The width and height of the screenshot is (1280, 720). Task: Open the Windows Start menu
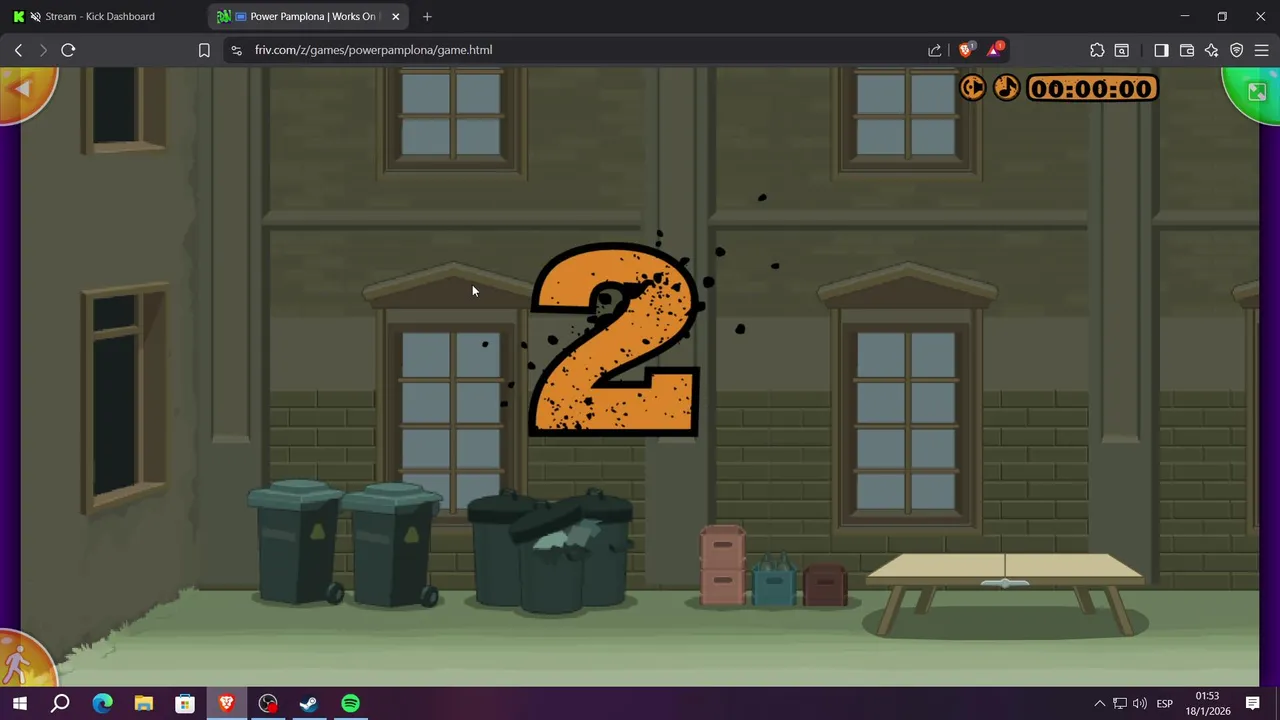pyautogui.click(x=19, y=704)
